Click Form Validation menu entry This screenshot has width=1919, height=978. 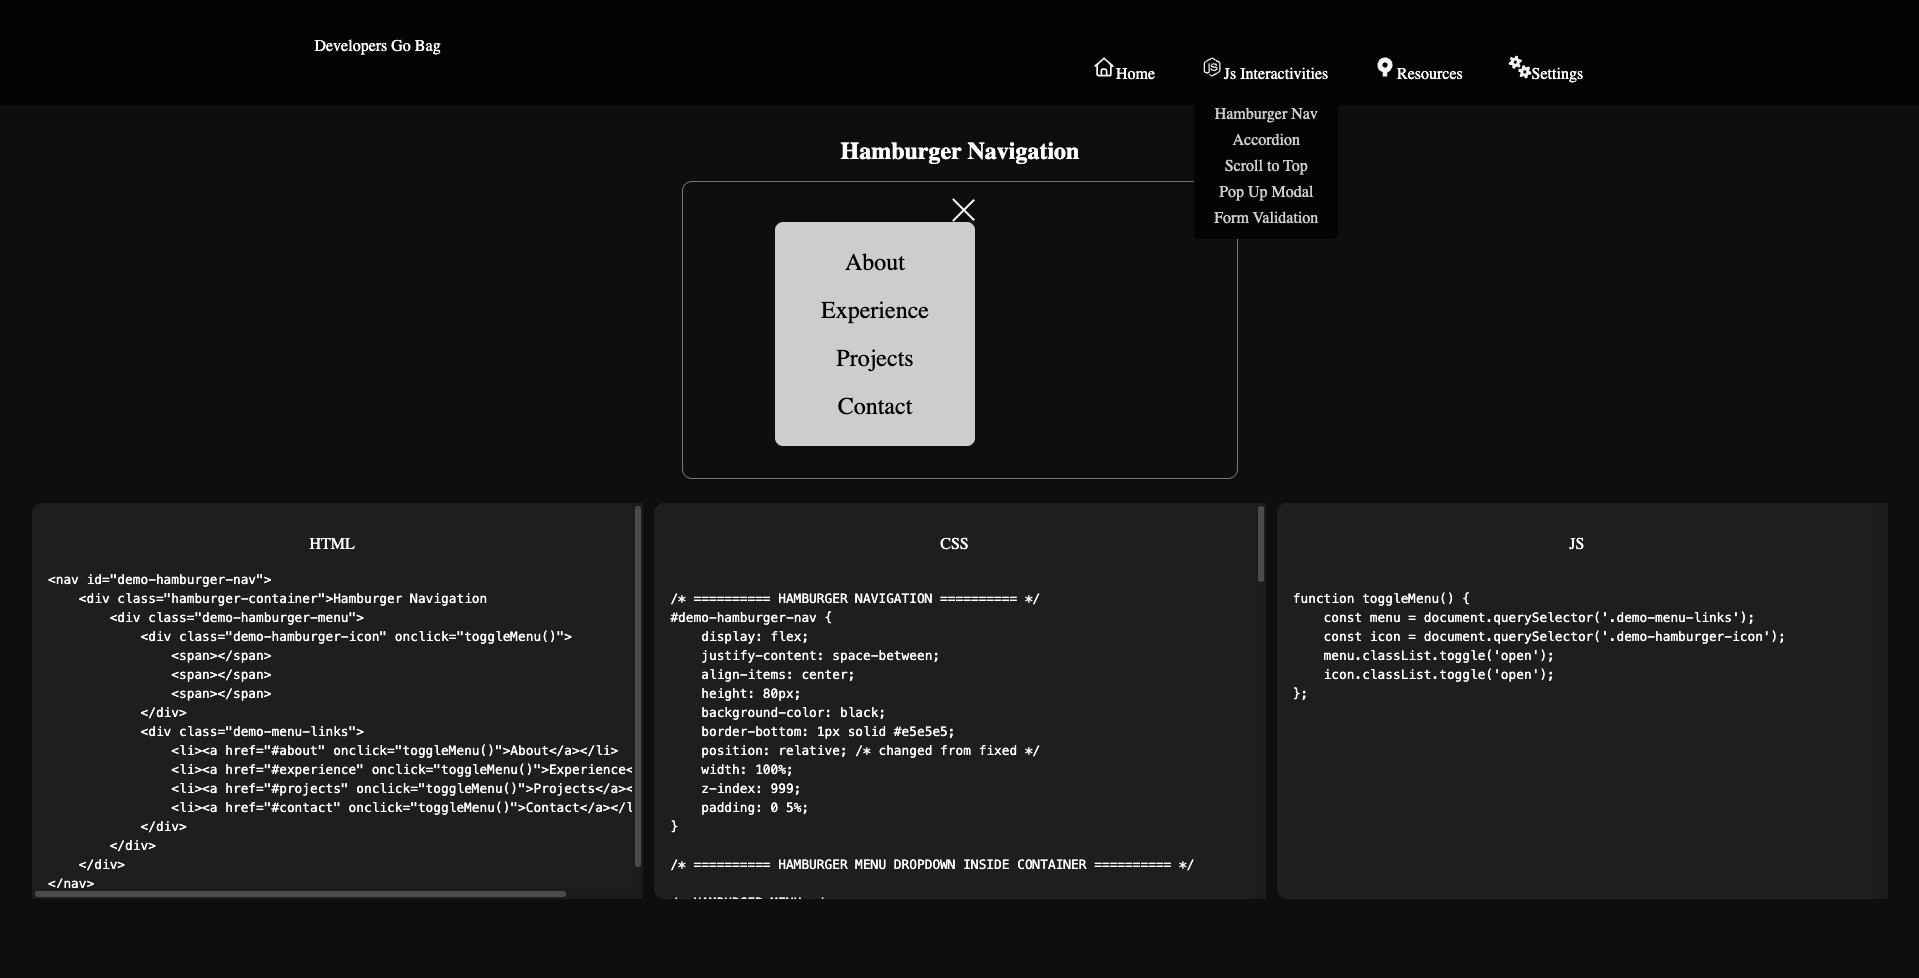click(x=1266, y=217)
